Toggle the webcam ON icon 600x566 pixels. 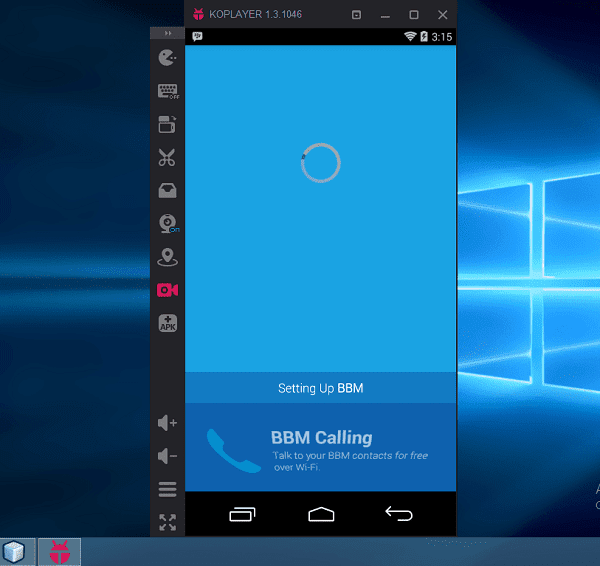(168, 224)
